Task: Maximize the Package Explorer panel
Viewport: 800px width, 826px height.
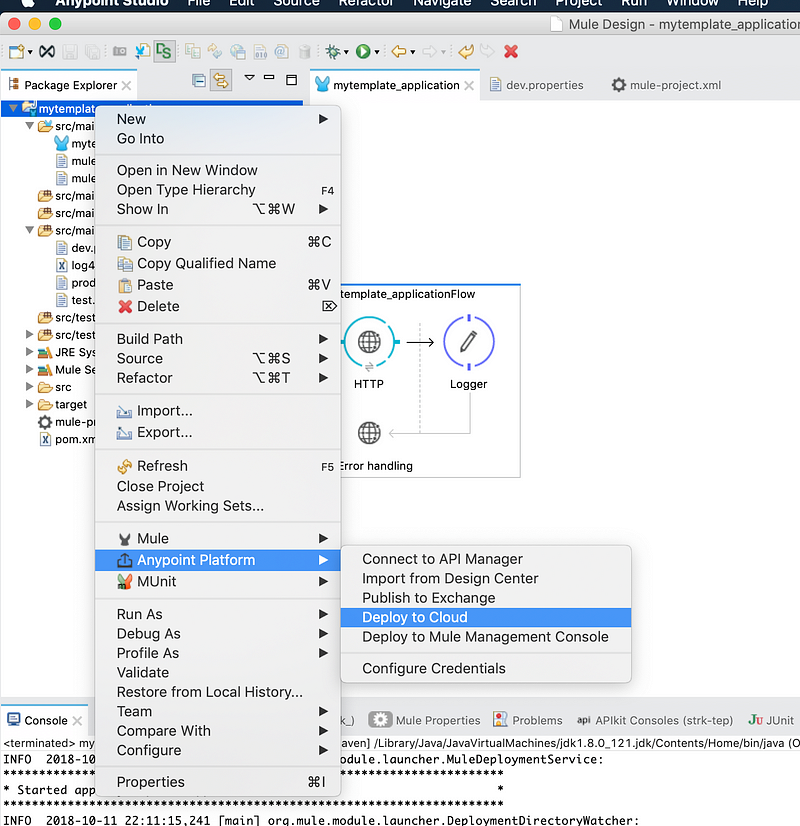Action: [x=291, y=80]
